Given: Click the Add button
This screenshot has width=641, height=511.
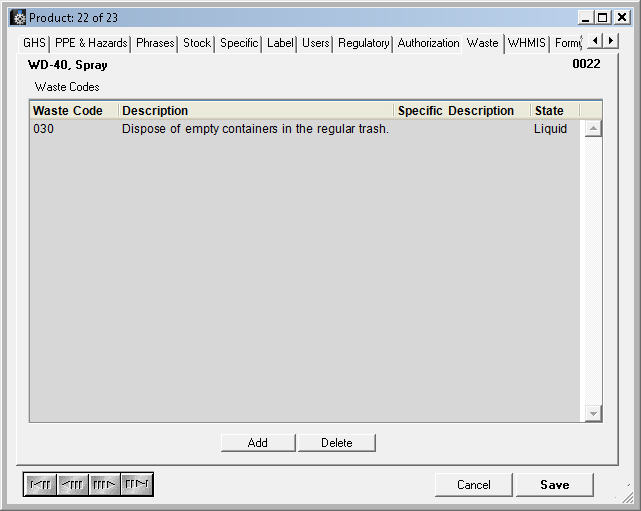Looking at the screenshot, I should tap(257, 443).
